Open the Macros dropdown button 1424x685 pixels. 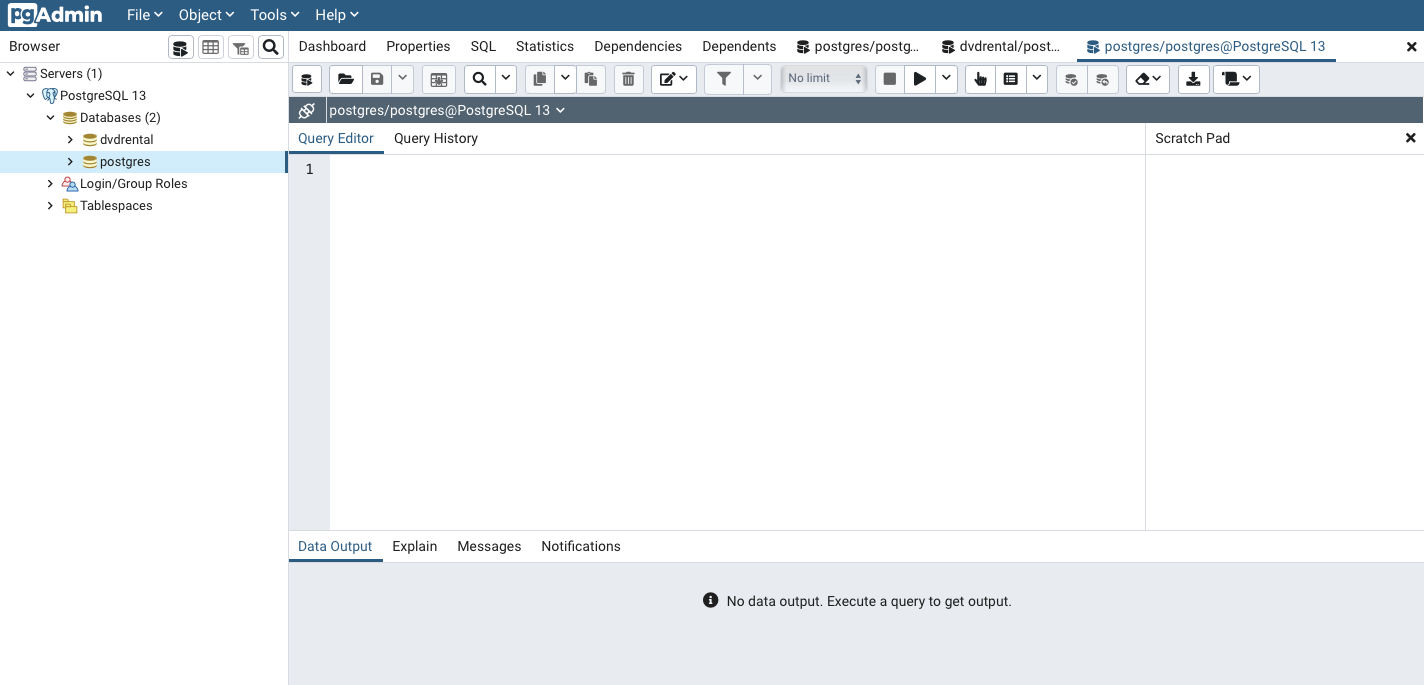click(1236, 79)
